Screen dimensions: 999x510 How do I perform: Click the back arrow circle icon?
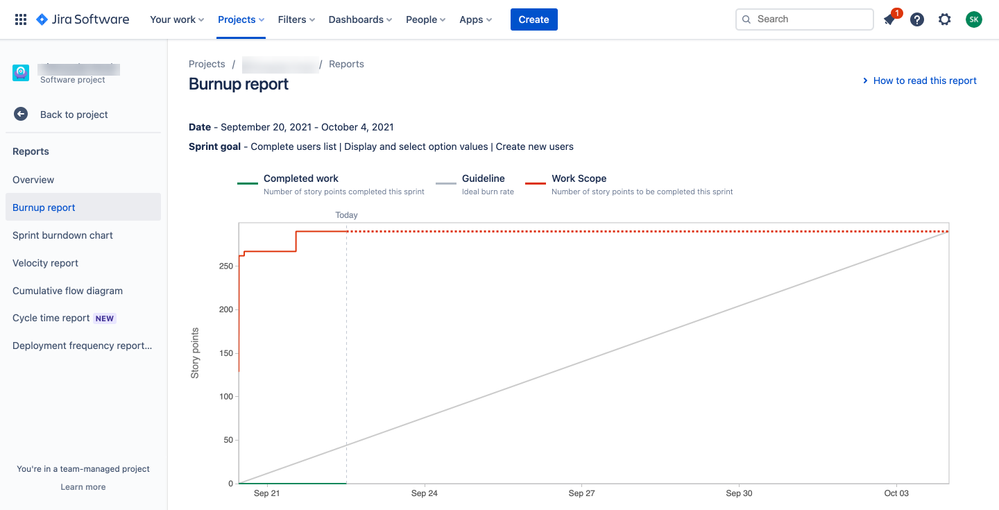click(x=21, y=114)
